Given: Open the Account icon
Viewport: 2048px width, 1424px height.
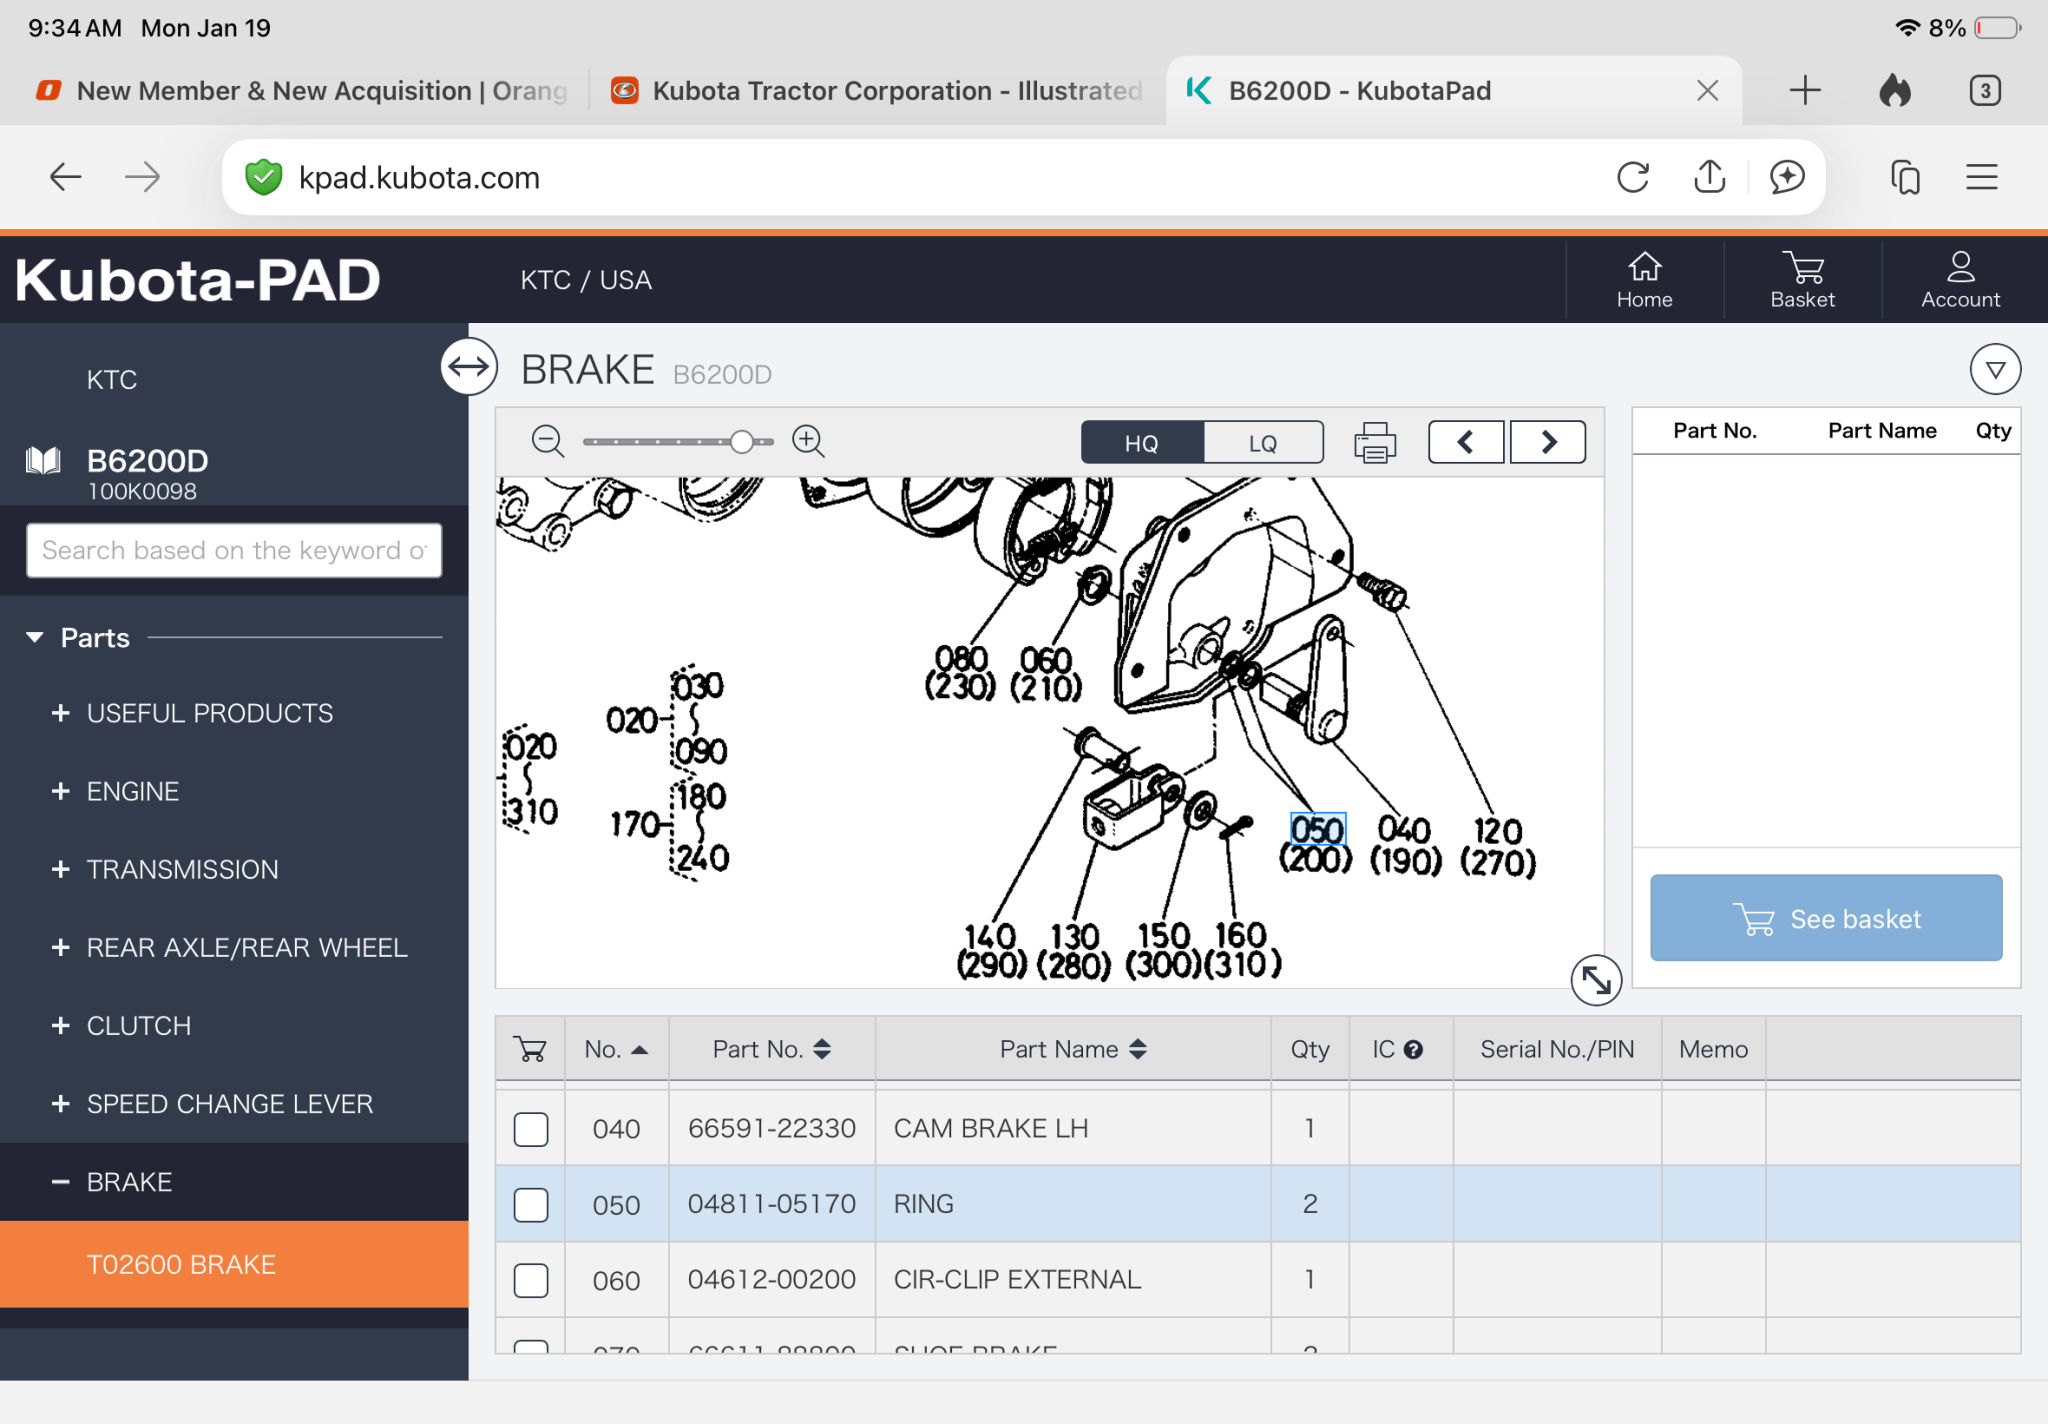Looking at the screenshot, I should pyautogui.click(x=1960, y=279).
